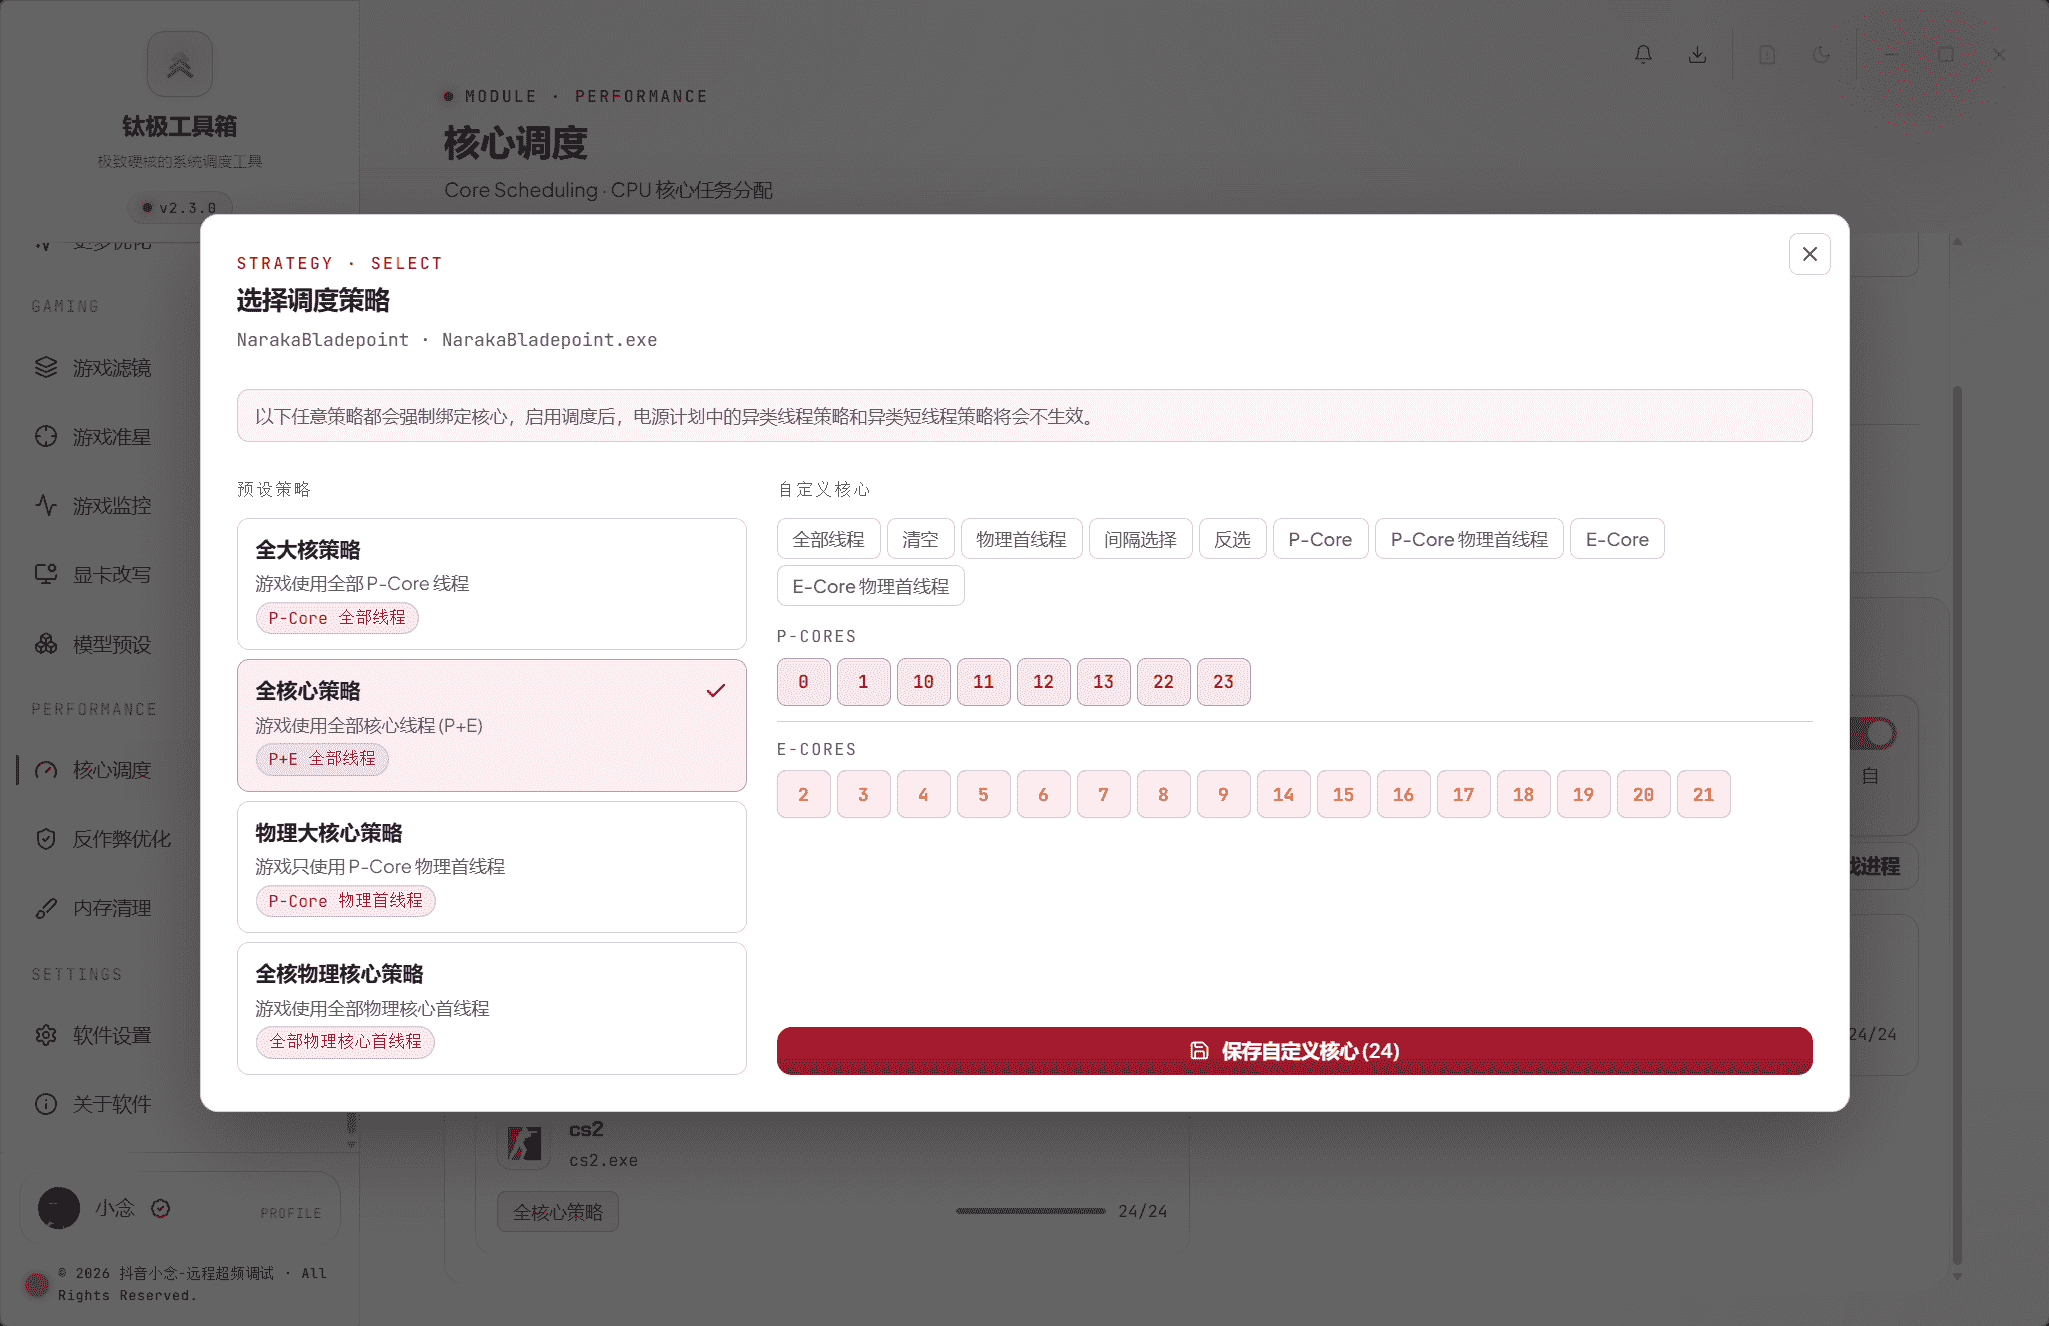Viewport: 2049px width, 1326px height.
Task: Toggle dark mode moon icon
Action: point(1821,55)
